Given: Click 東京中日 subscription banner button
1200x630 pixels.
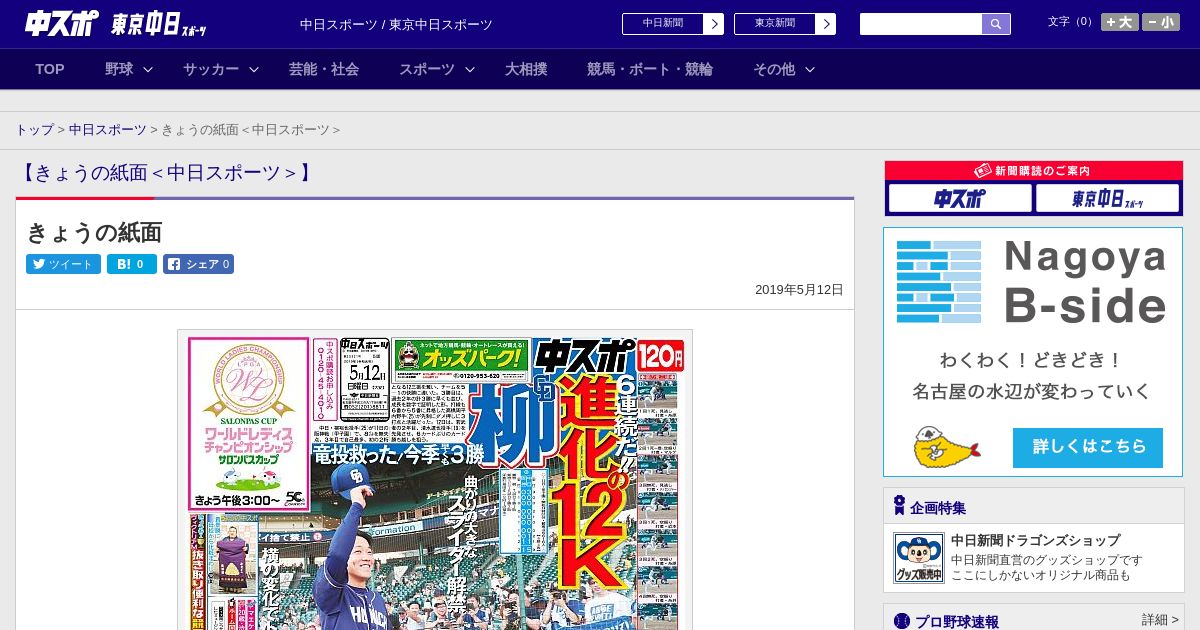Looking at the screenshot, I should click(1107, 198).
